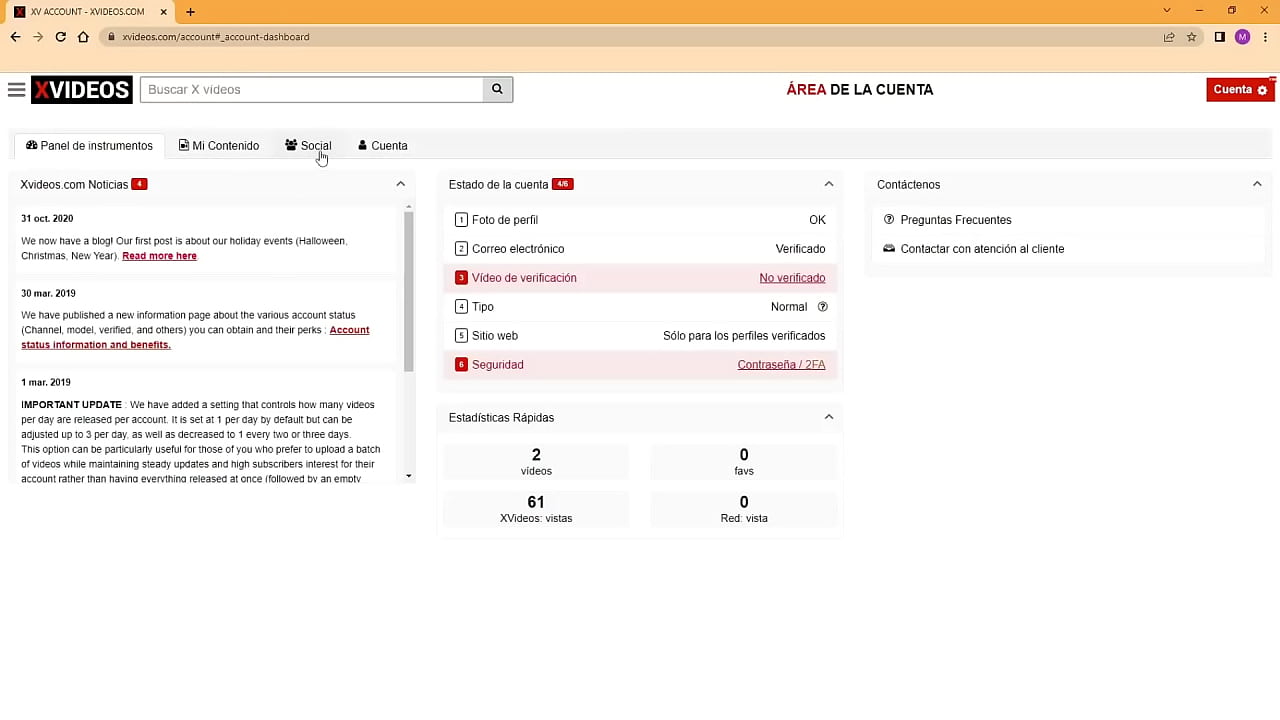Open the Cuenta tab

click(x=383, y=146)
